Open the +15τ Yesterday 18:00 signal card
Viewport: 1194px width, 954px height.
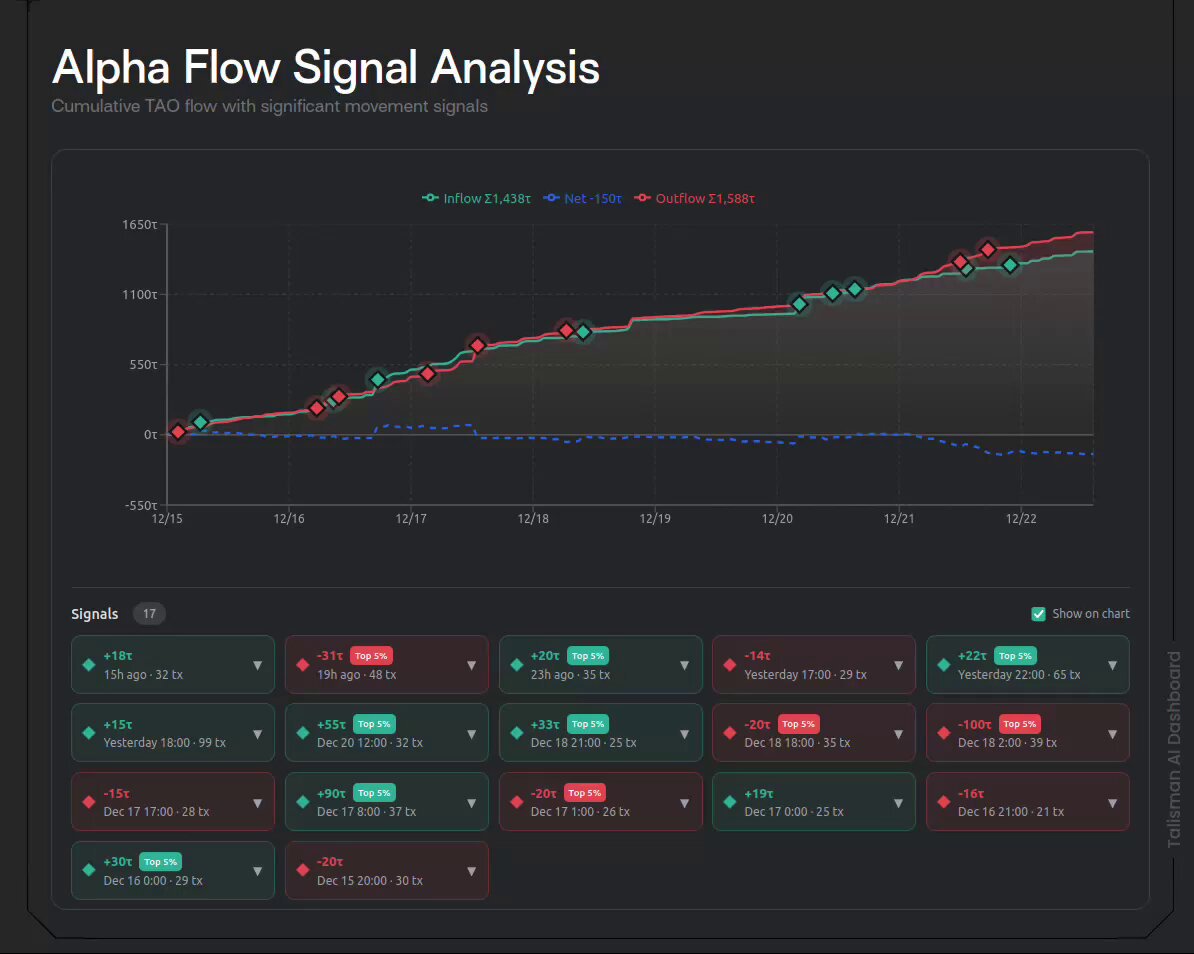pyautogui.click(x=173, y=733)
